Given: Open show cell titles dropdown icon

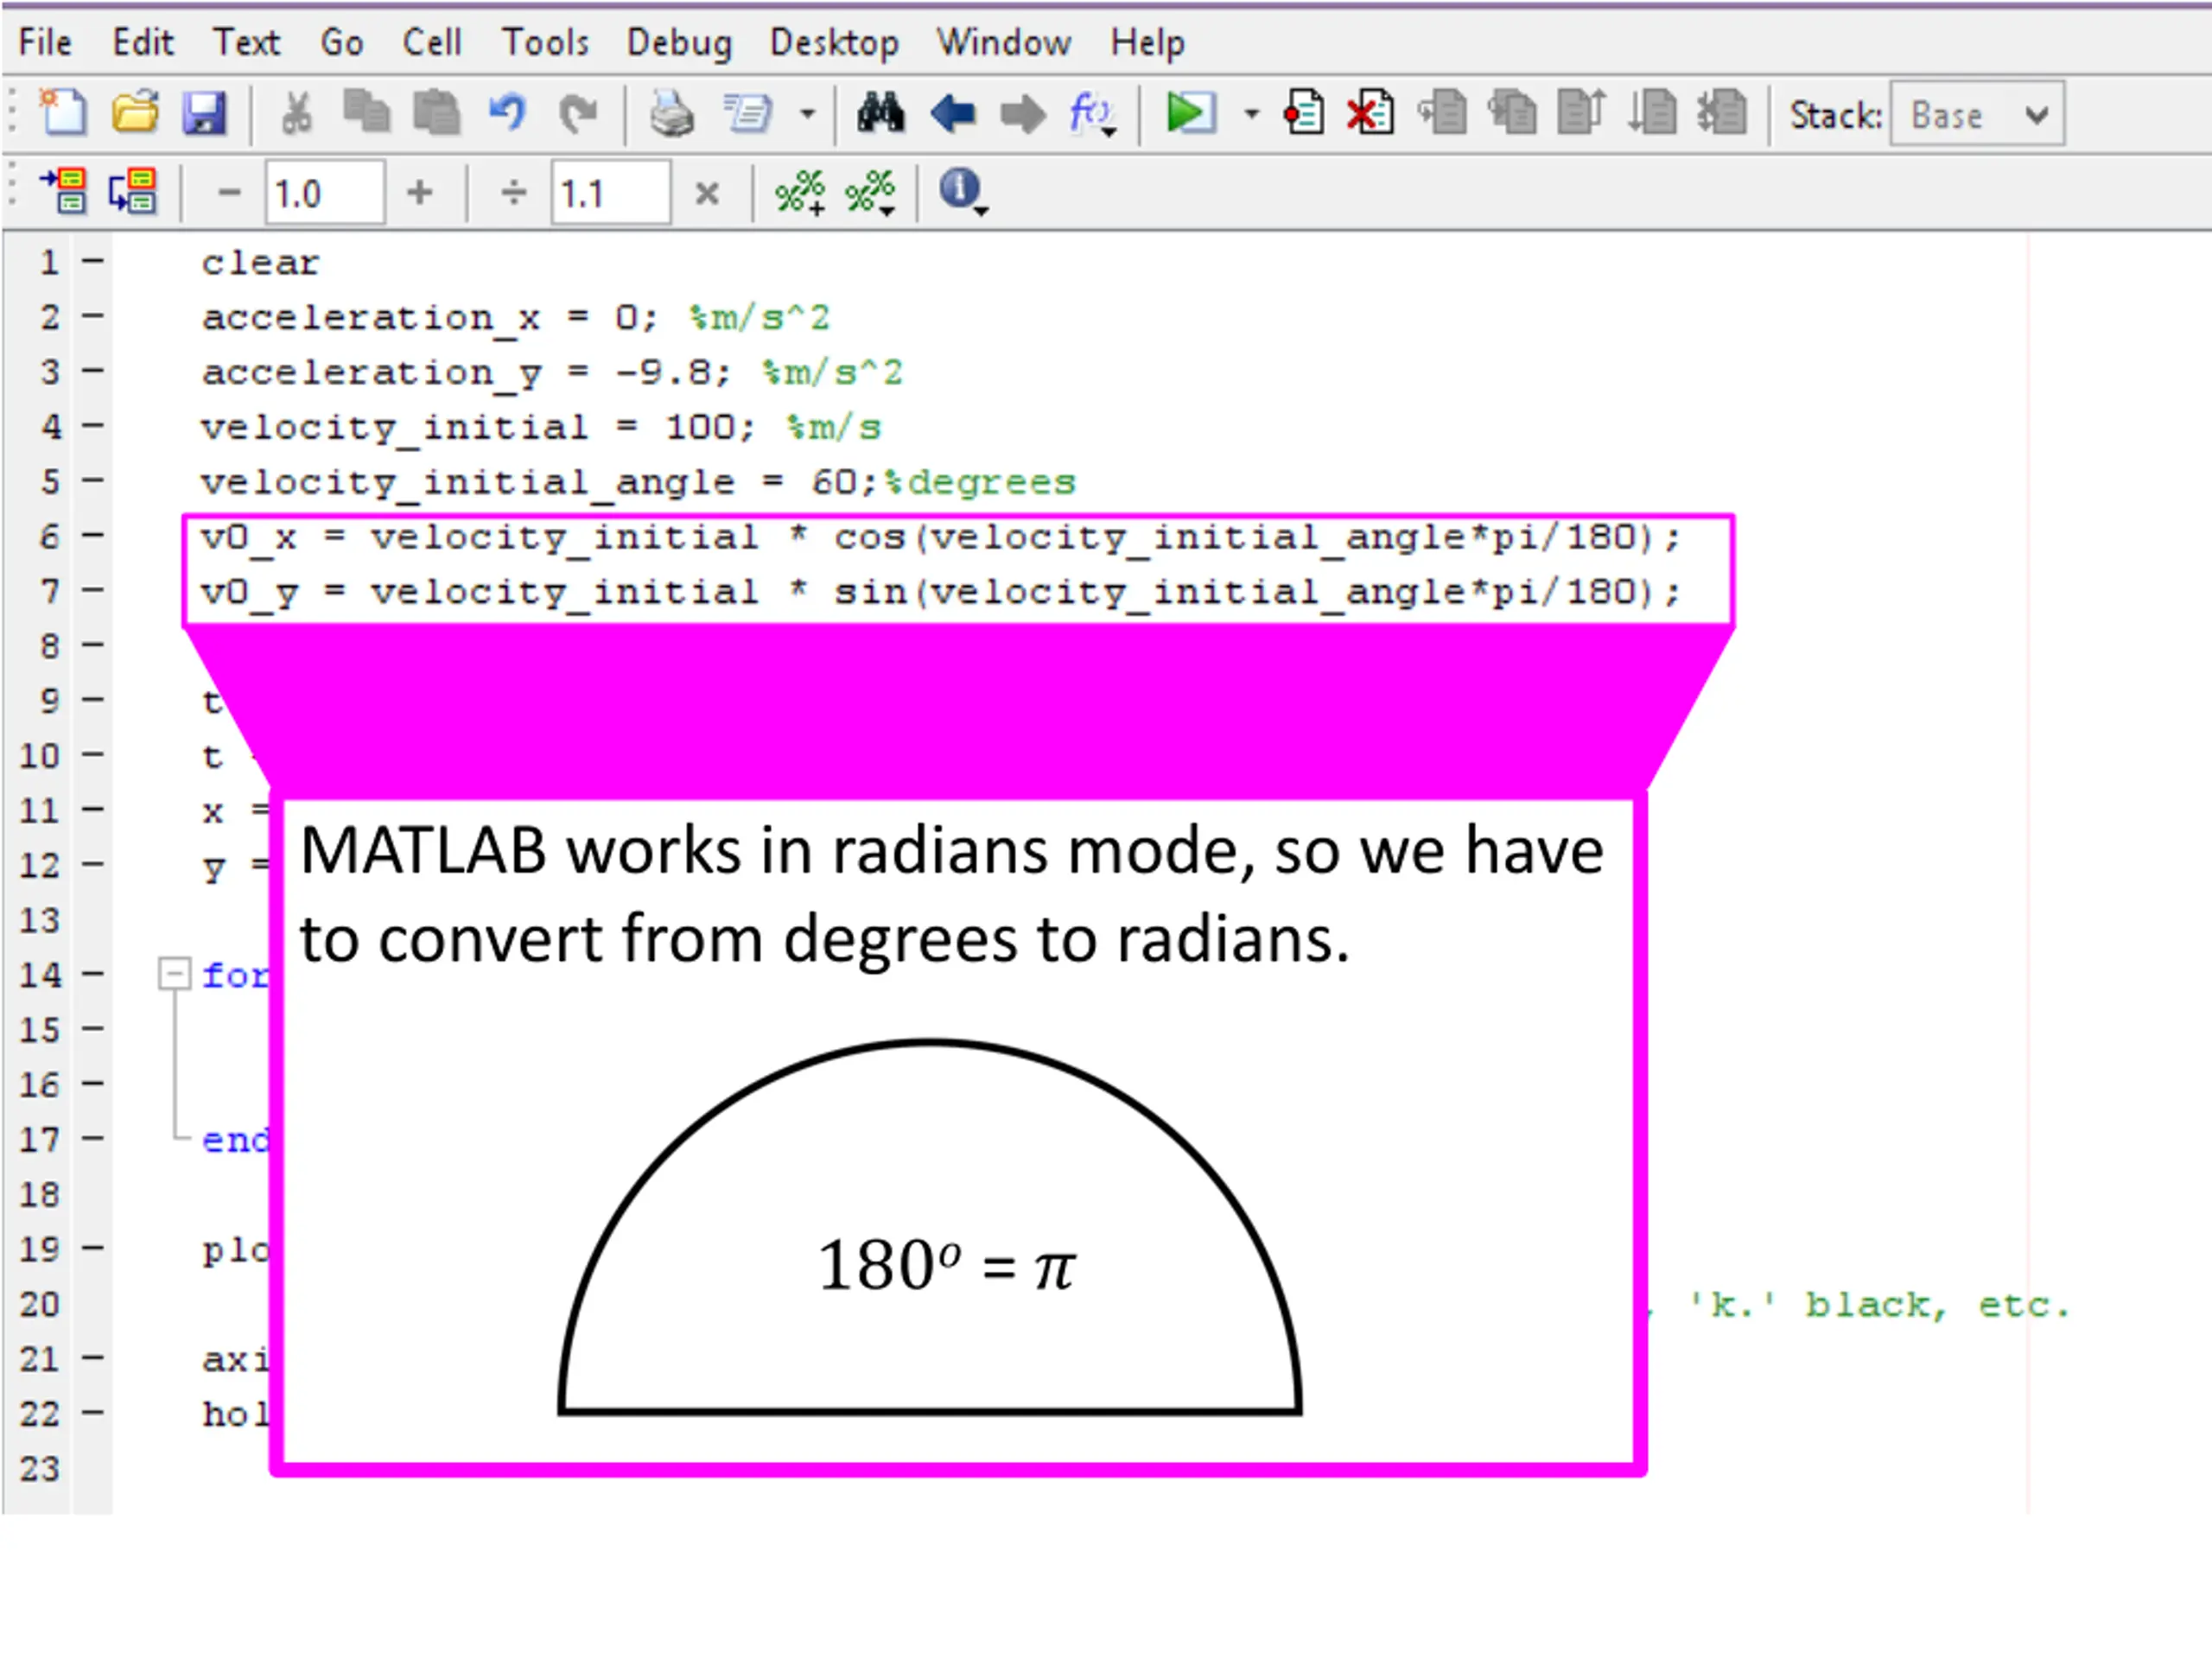Looking at the screenshot, I should coord(870,191).
